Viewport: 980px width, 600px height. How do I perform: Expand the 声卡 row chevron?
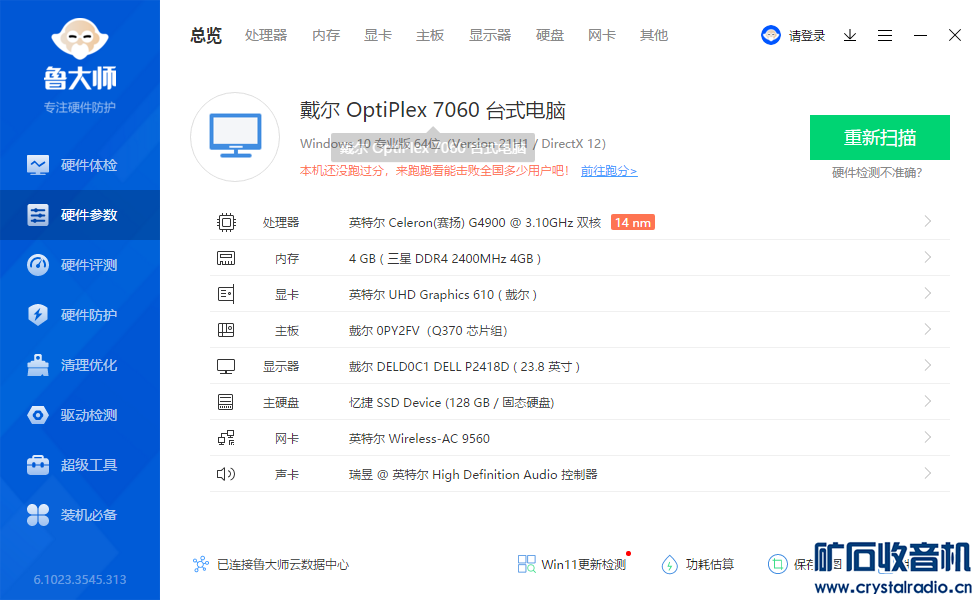tap(928, 473)
